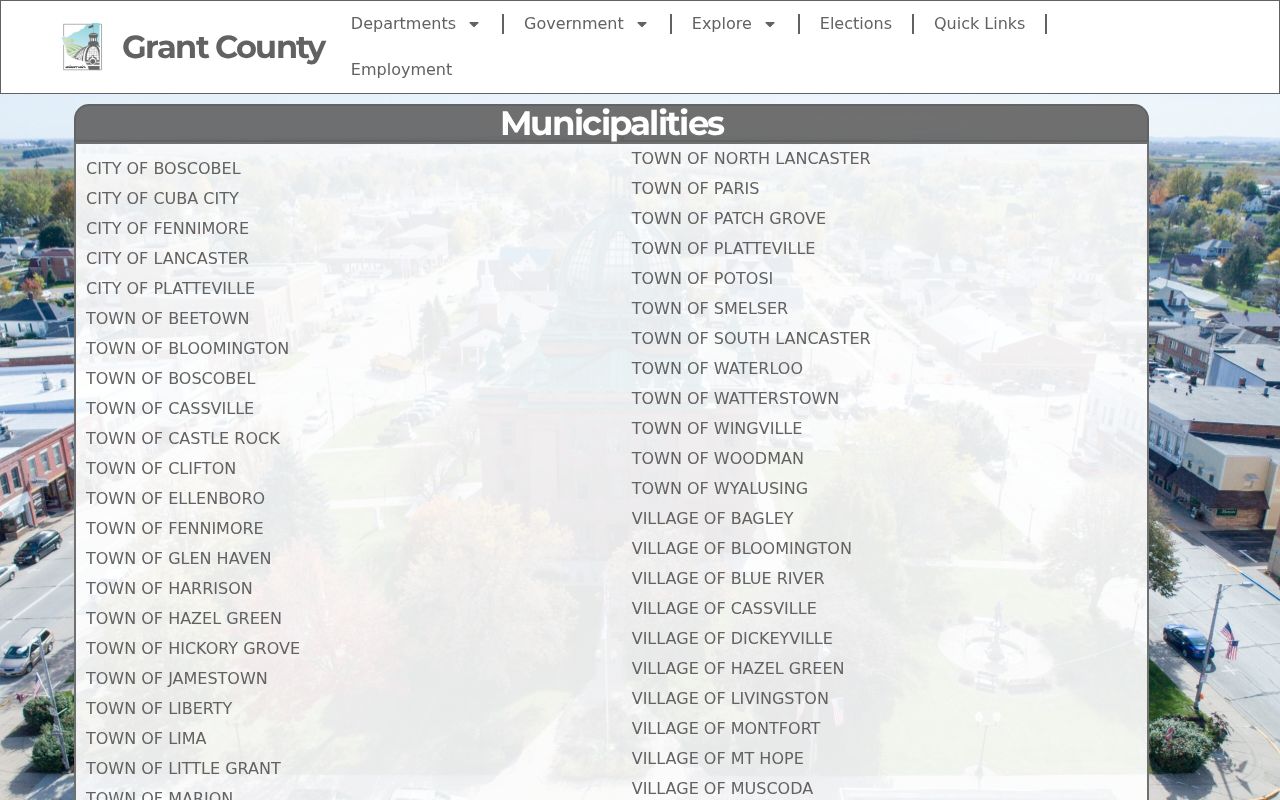Viewport: 1280px width, 800px height.
Task: Open Town of Hickory Grove link
Action: pos(193,648)
